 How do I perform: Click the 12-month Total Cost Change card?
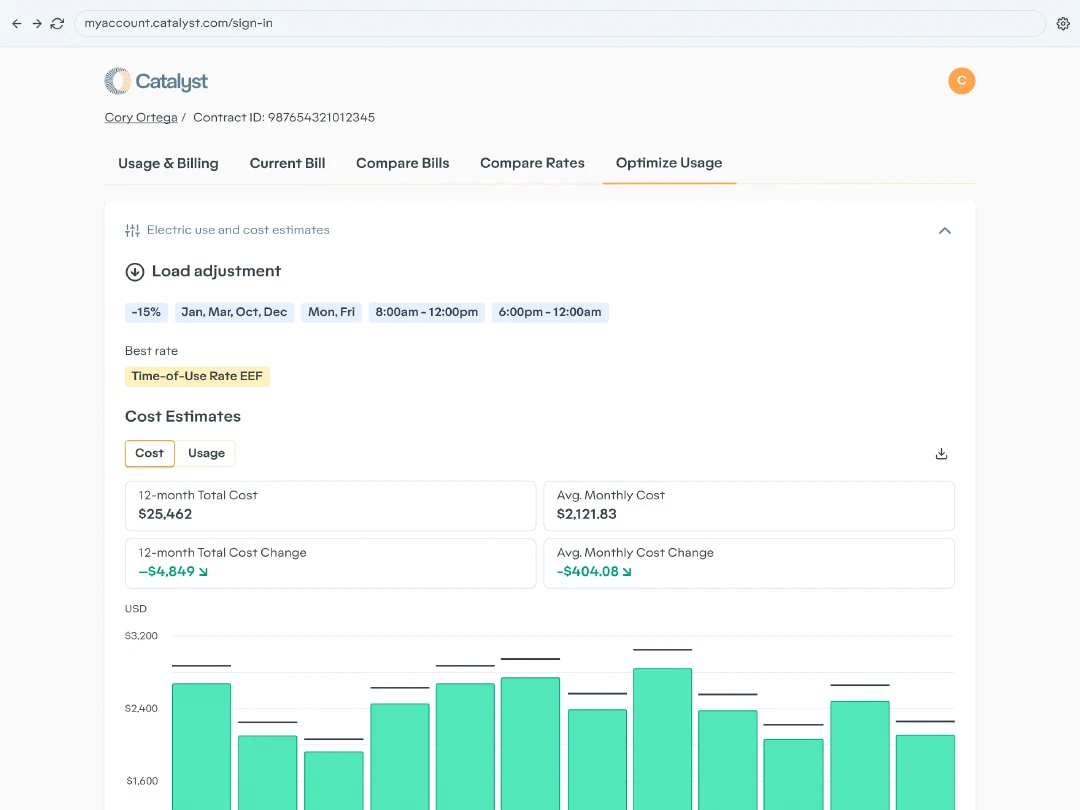[x=331, y=563]
